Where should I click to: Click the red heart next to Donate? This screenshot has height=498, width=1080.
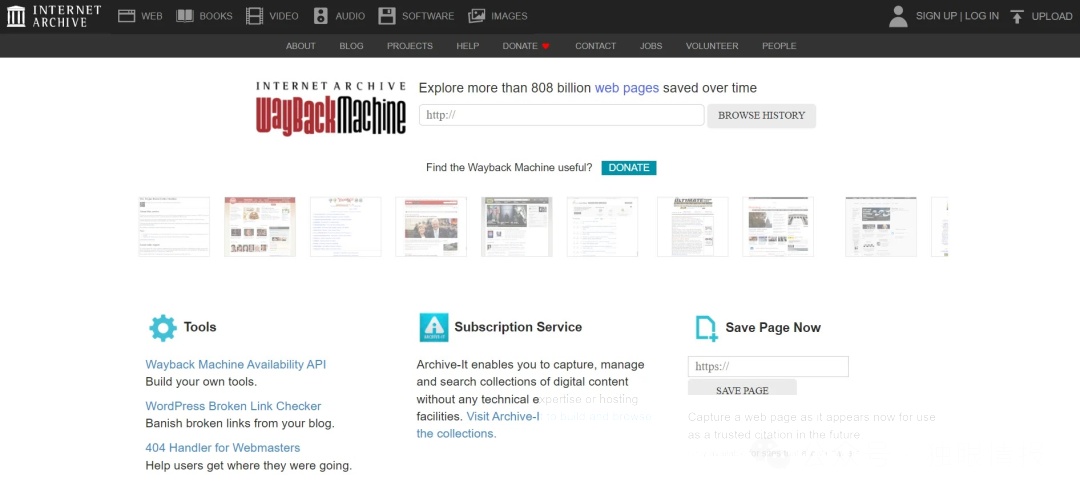point(546,46)
